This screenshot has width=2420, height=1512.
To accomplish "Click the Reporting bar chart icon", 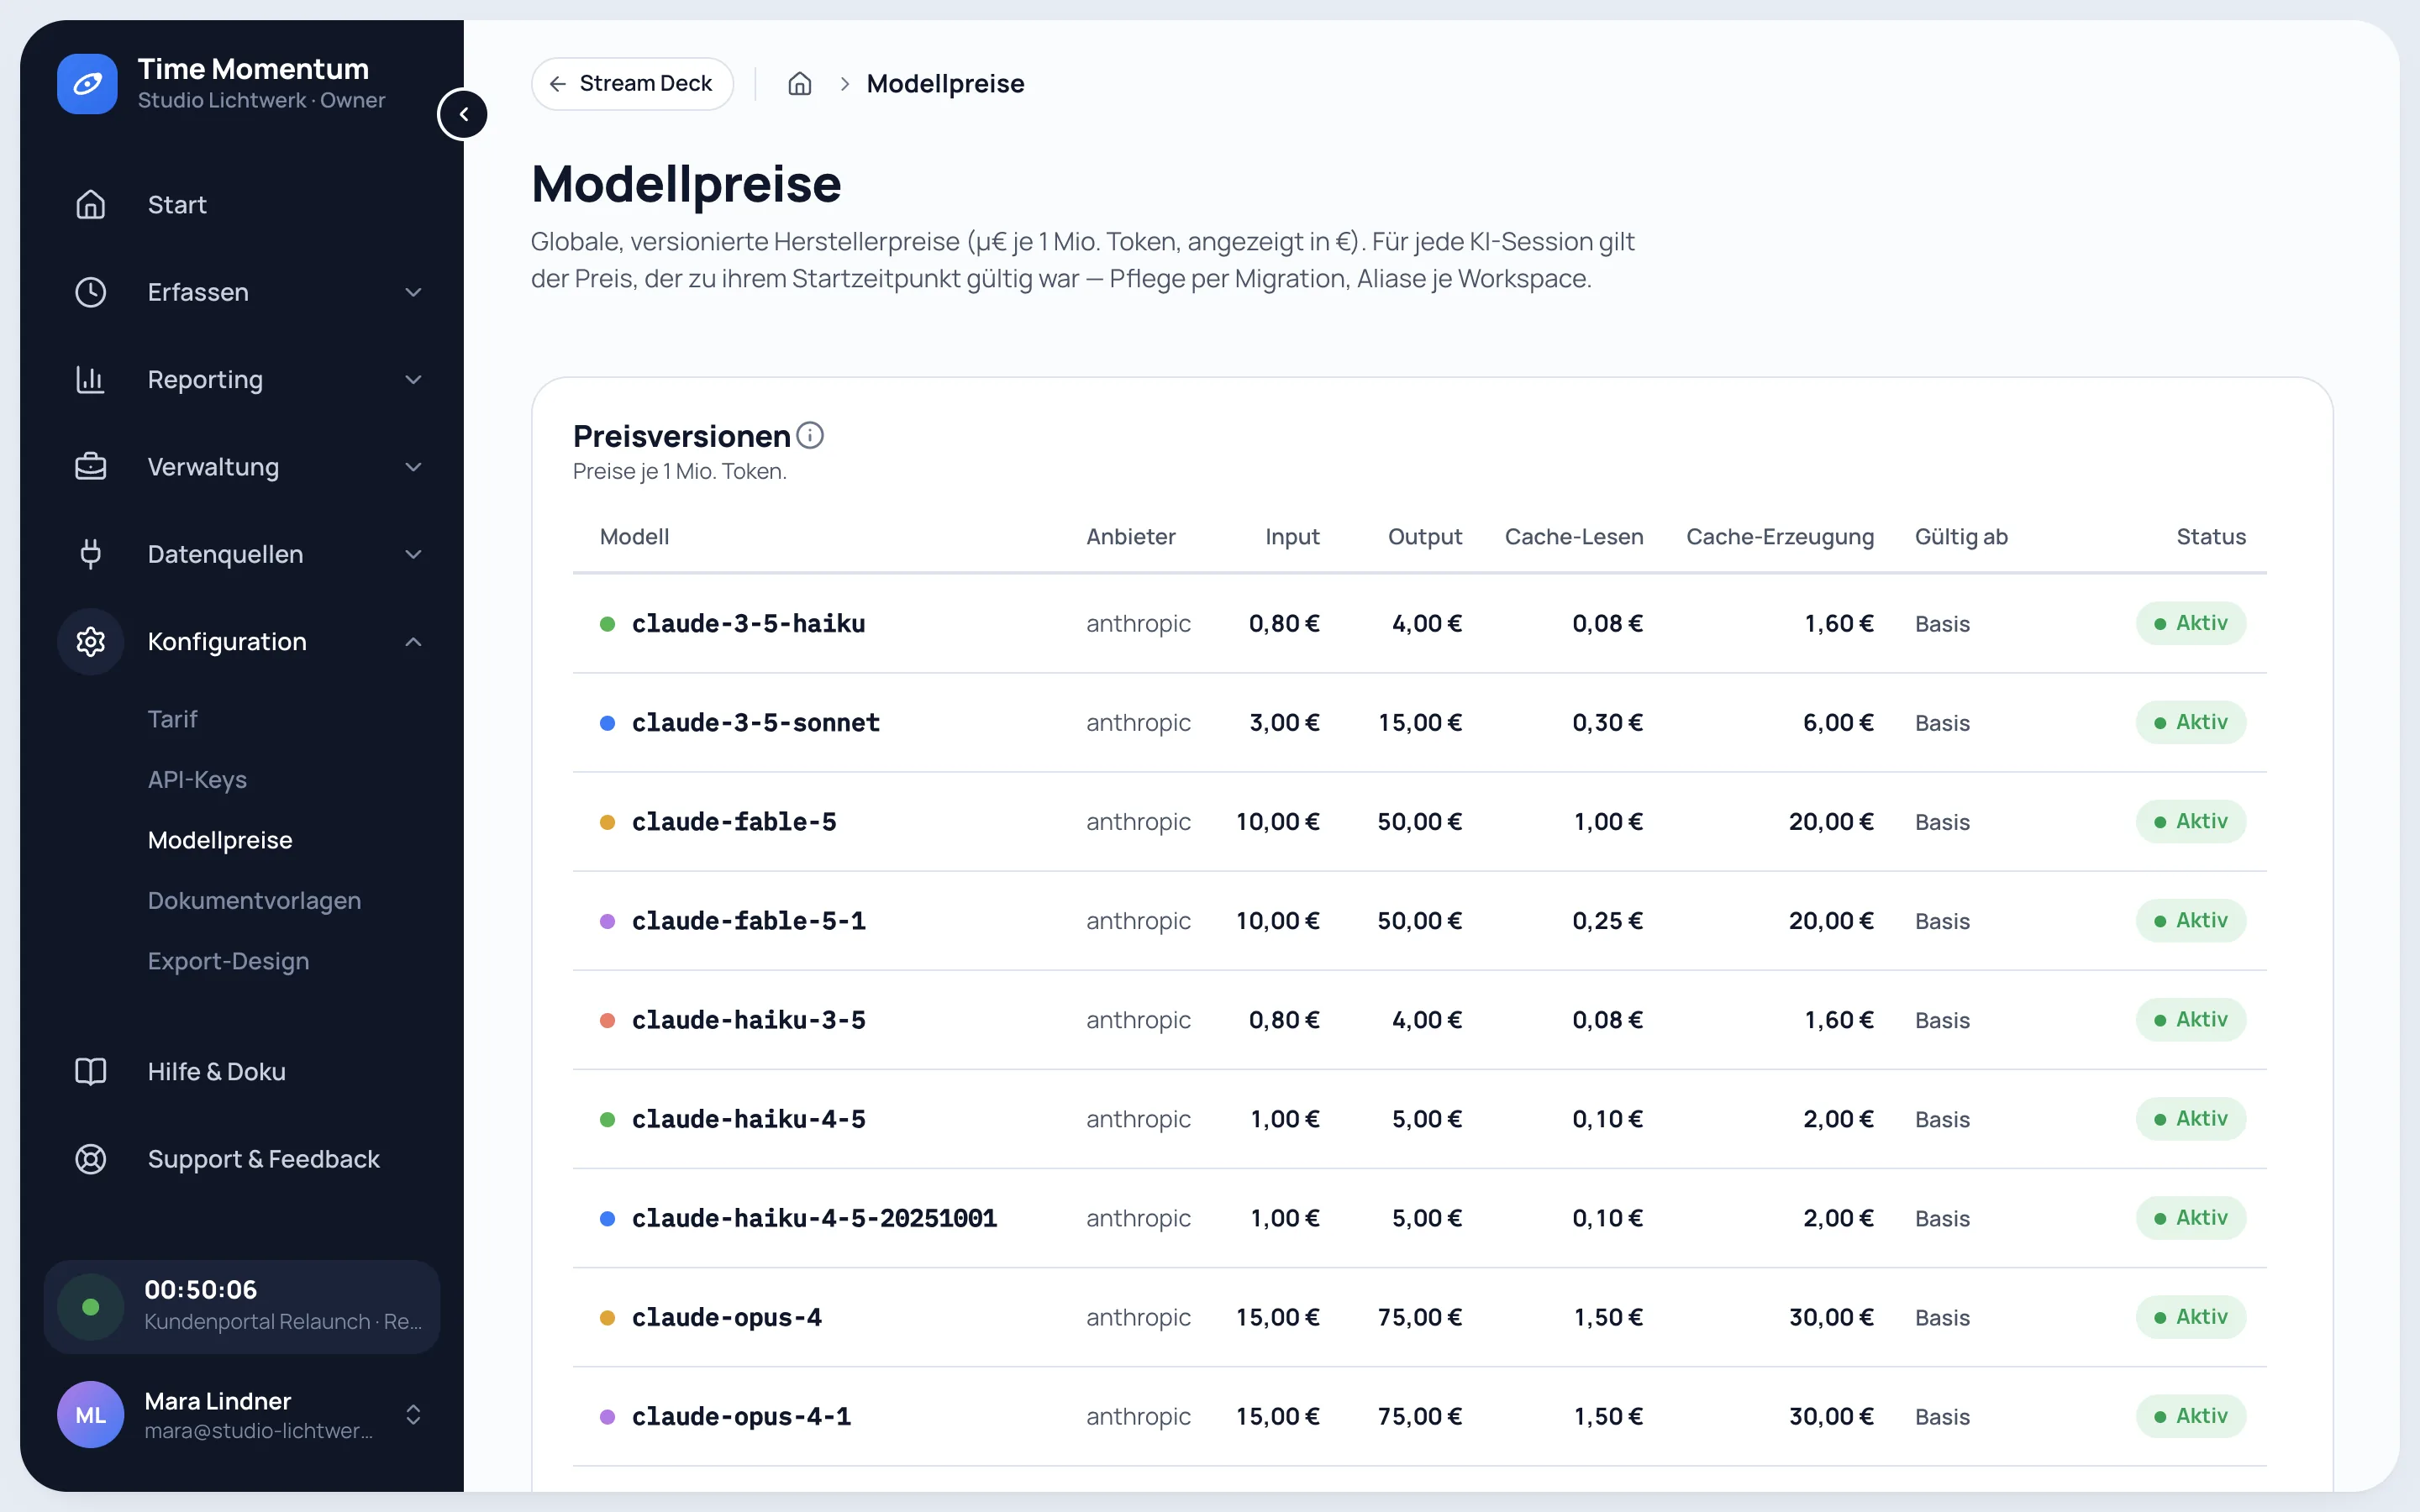I will (x=91, y=380).
